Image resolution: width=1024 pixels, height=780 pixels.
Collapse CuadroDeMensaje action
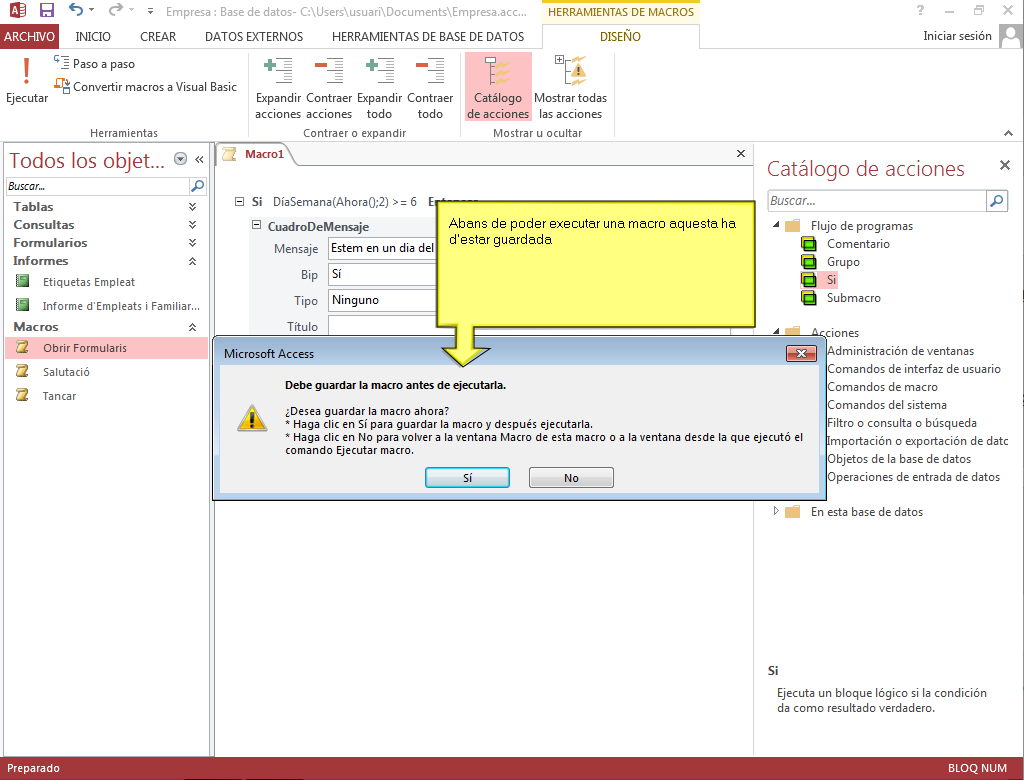[x=257, y=225]
